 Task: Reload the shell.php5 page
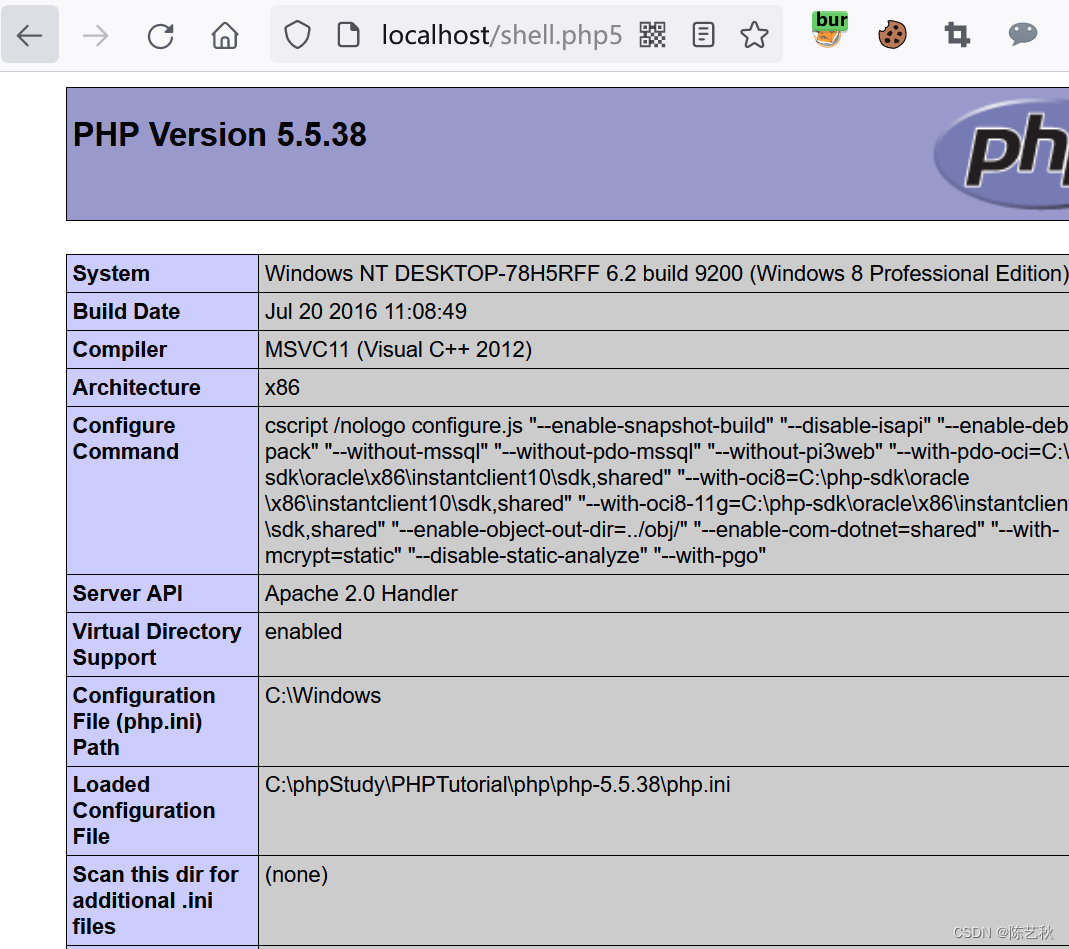point(160,35)
